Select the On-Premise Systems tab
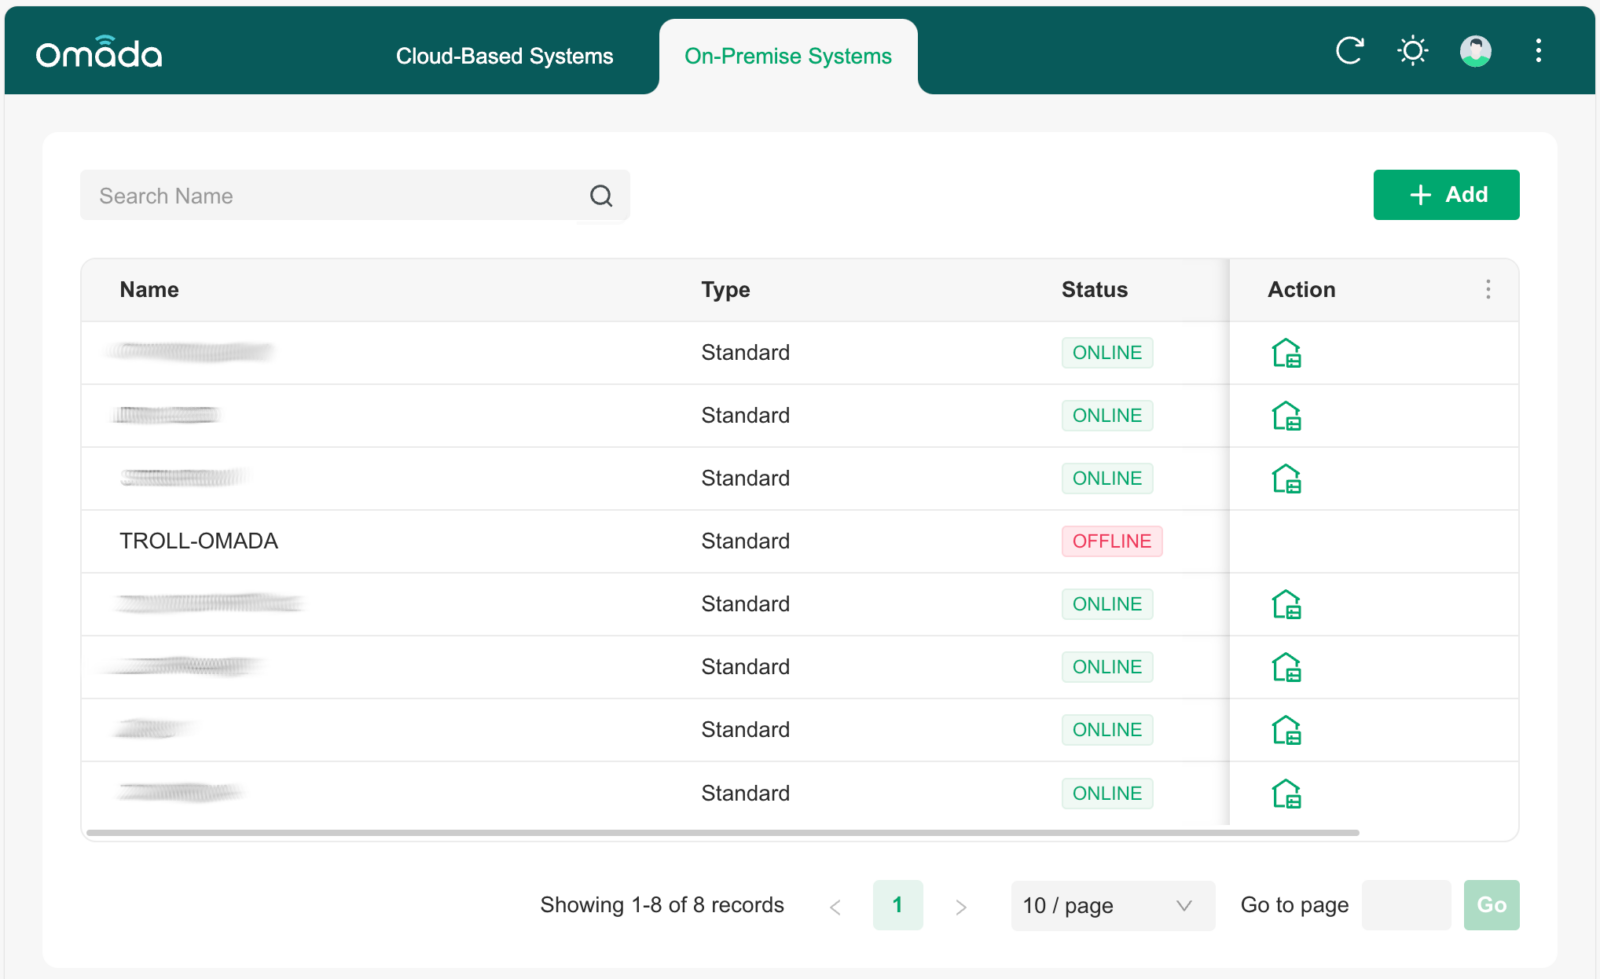 (788, 57)
